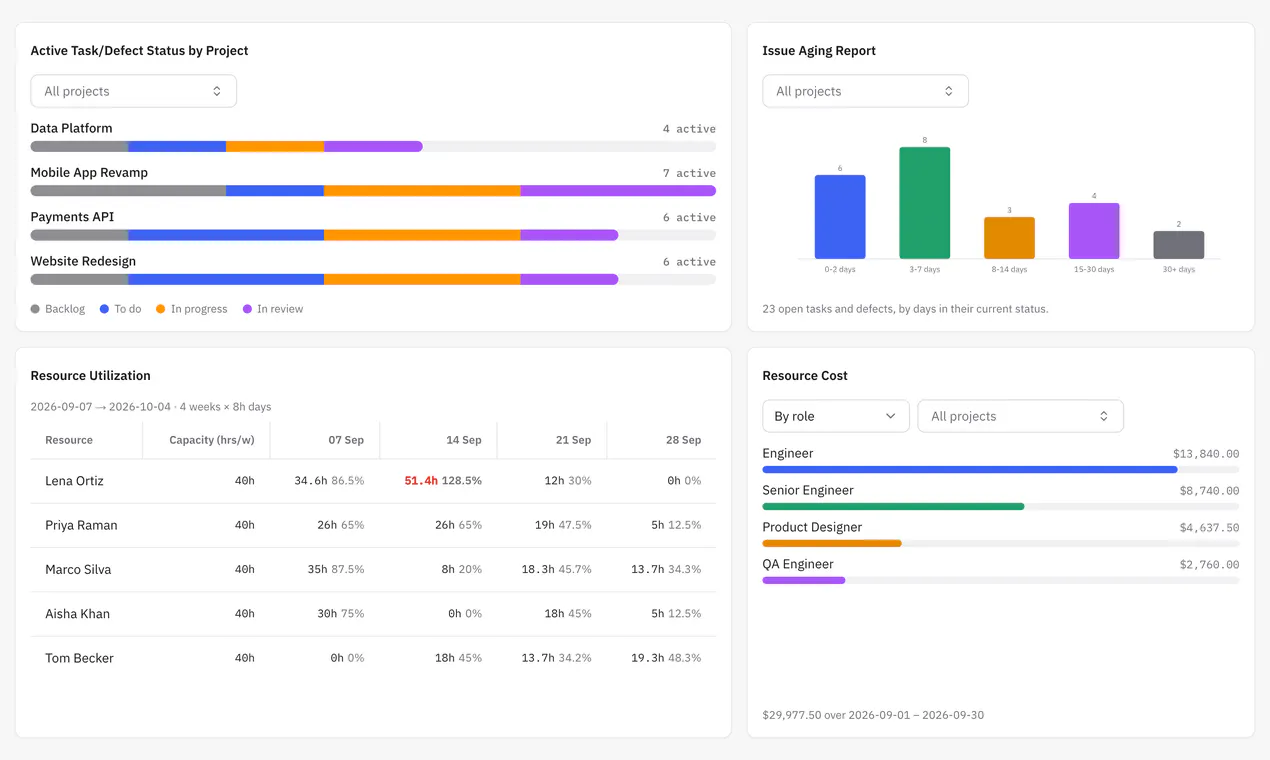Expand the By role dropdown
Screen dimensions: 1270x760
[x=835, y=416]
